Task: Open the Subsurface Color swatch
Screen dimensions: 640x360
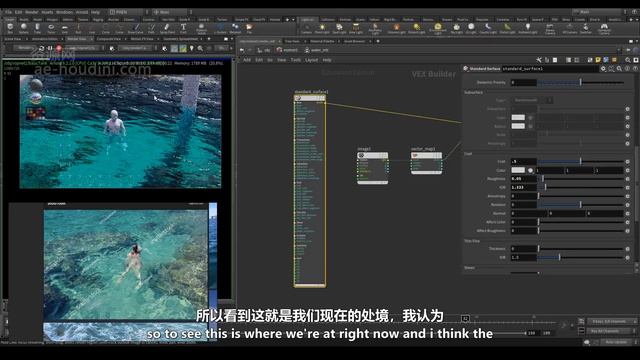Action: coord(518,118)
